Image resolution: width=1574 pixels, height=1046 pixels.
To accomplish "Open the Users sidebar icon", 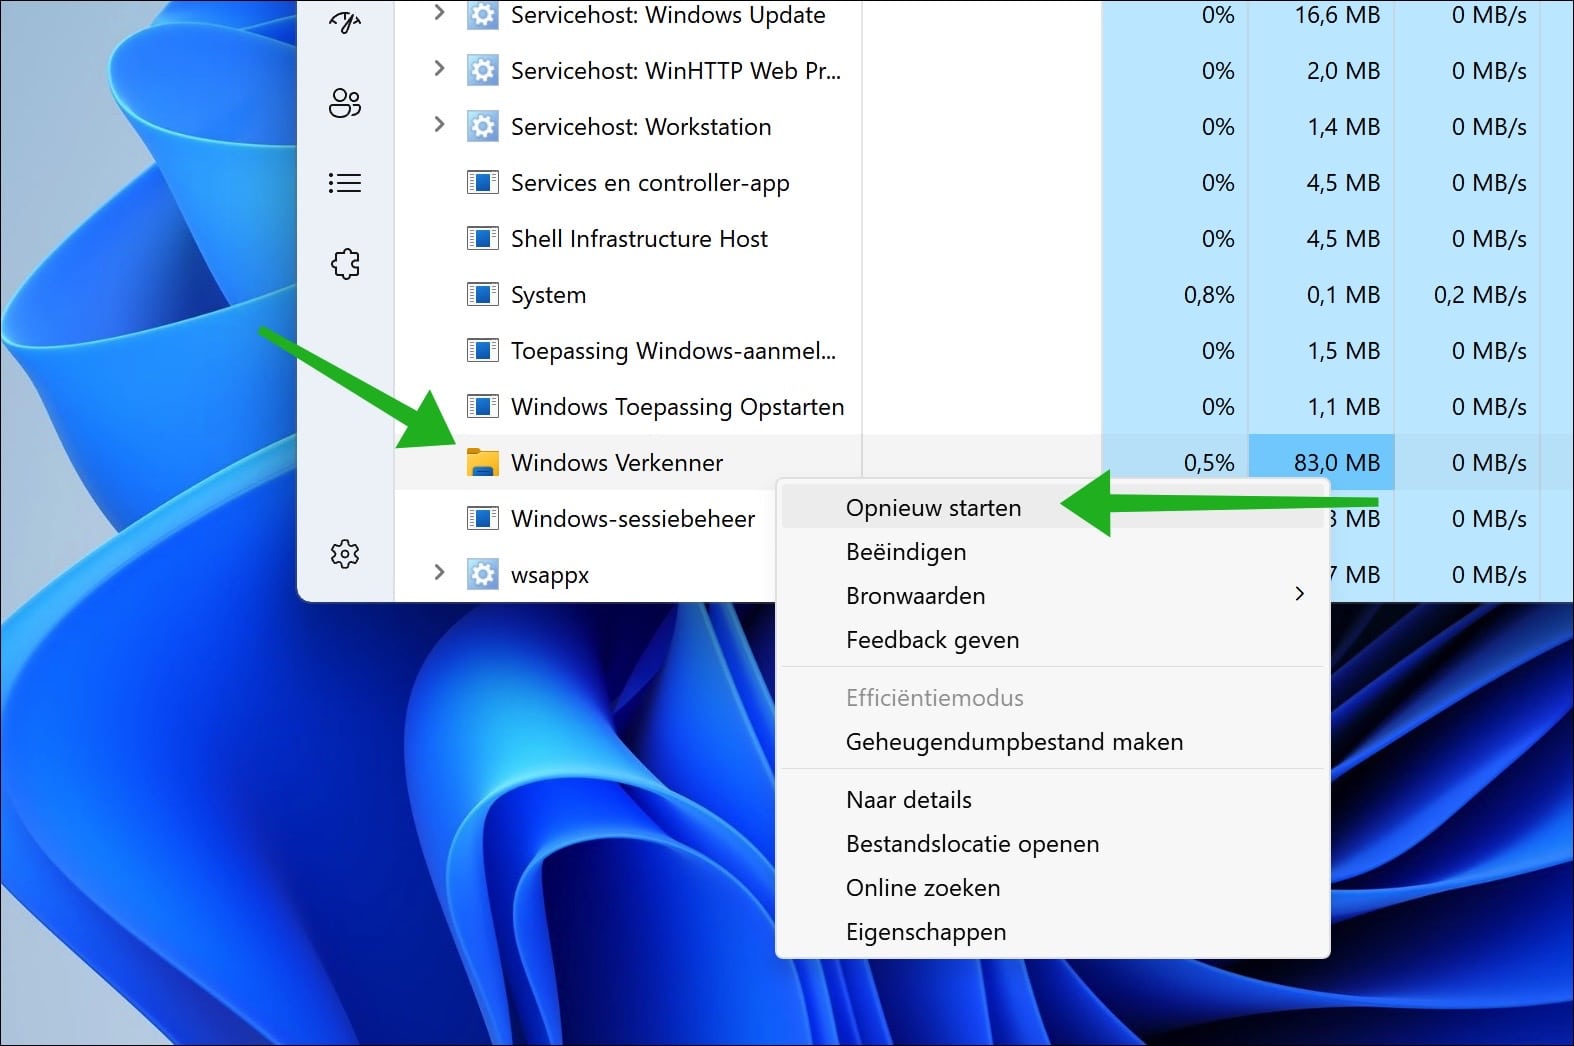I will pos(345,103).
